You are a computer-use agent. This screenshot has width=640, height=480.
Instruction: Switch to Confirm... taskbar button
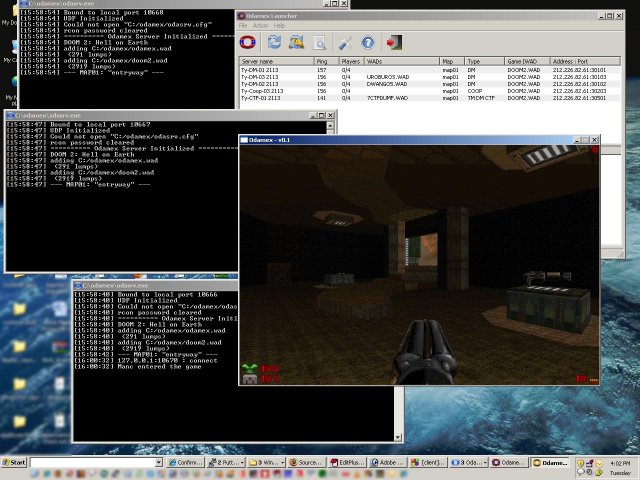point(185,462)
